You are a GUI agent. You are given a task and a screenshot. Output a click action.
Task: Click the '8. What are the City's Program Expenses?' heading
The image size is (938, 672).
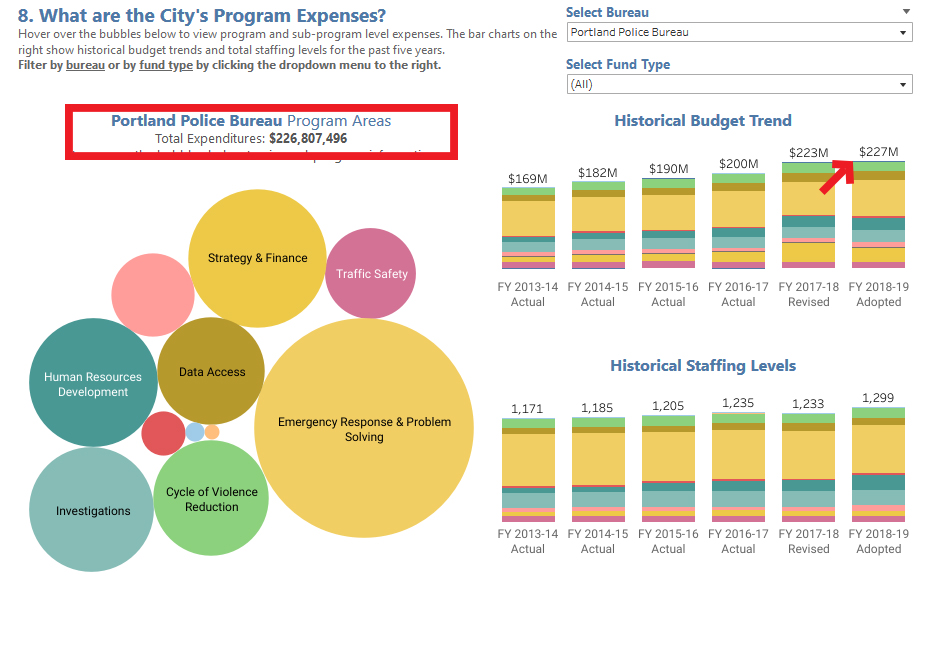[202, 16]
